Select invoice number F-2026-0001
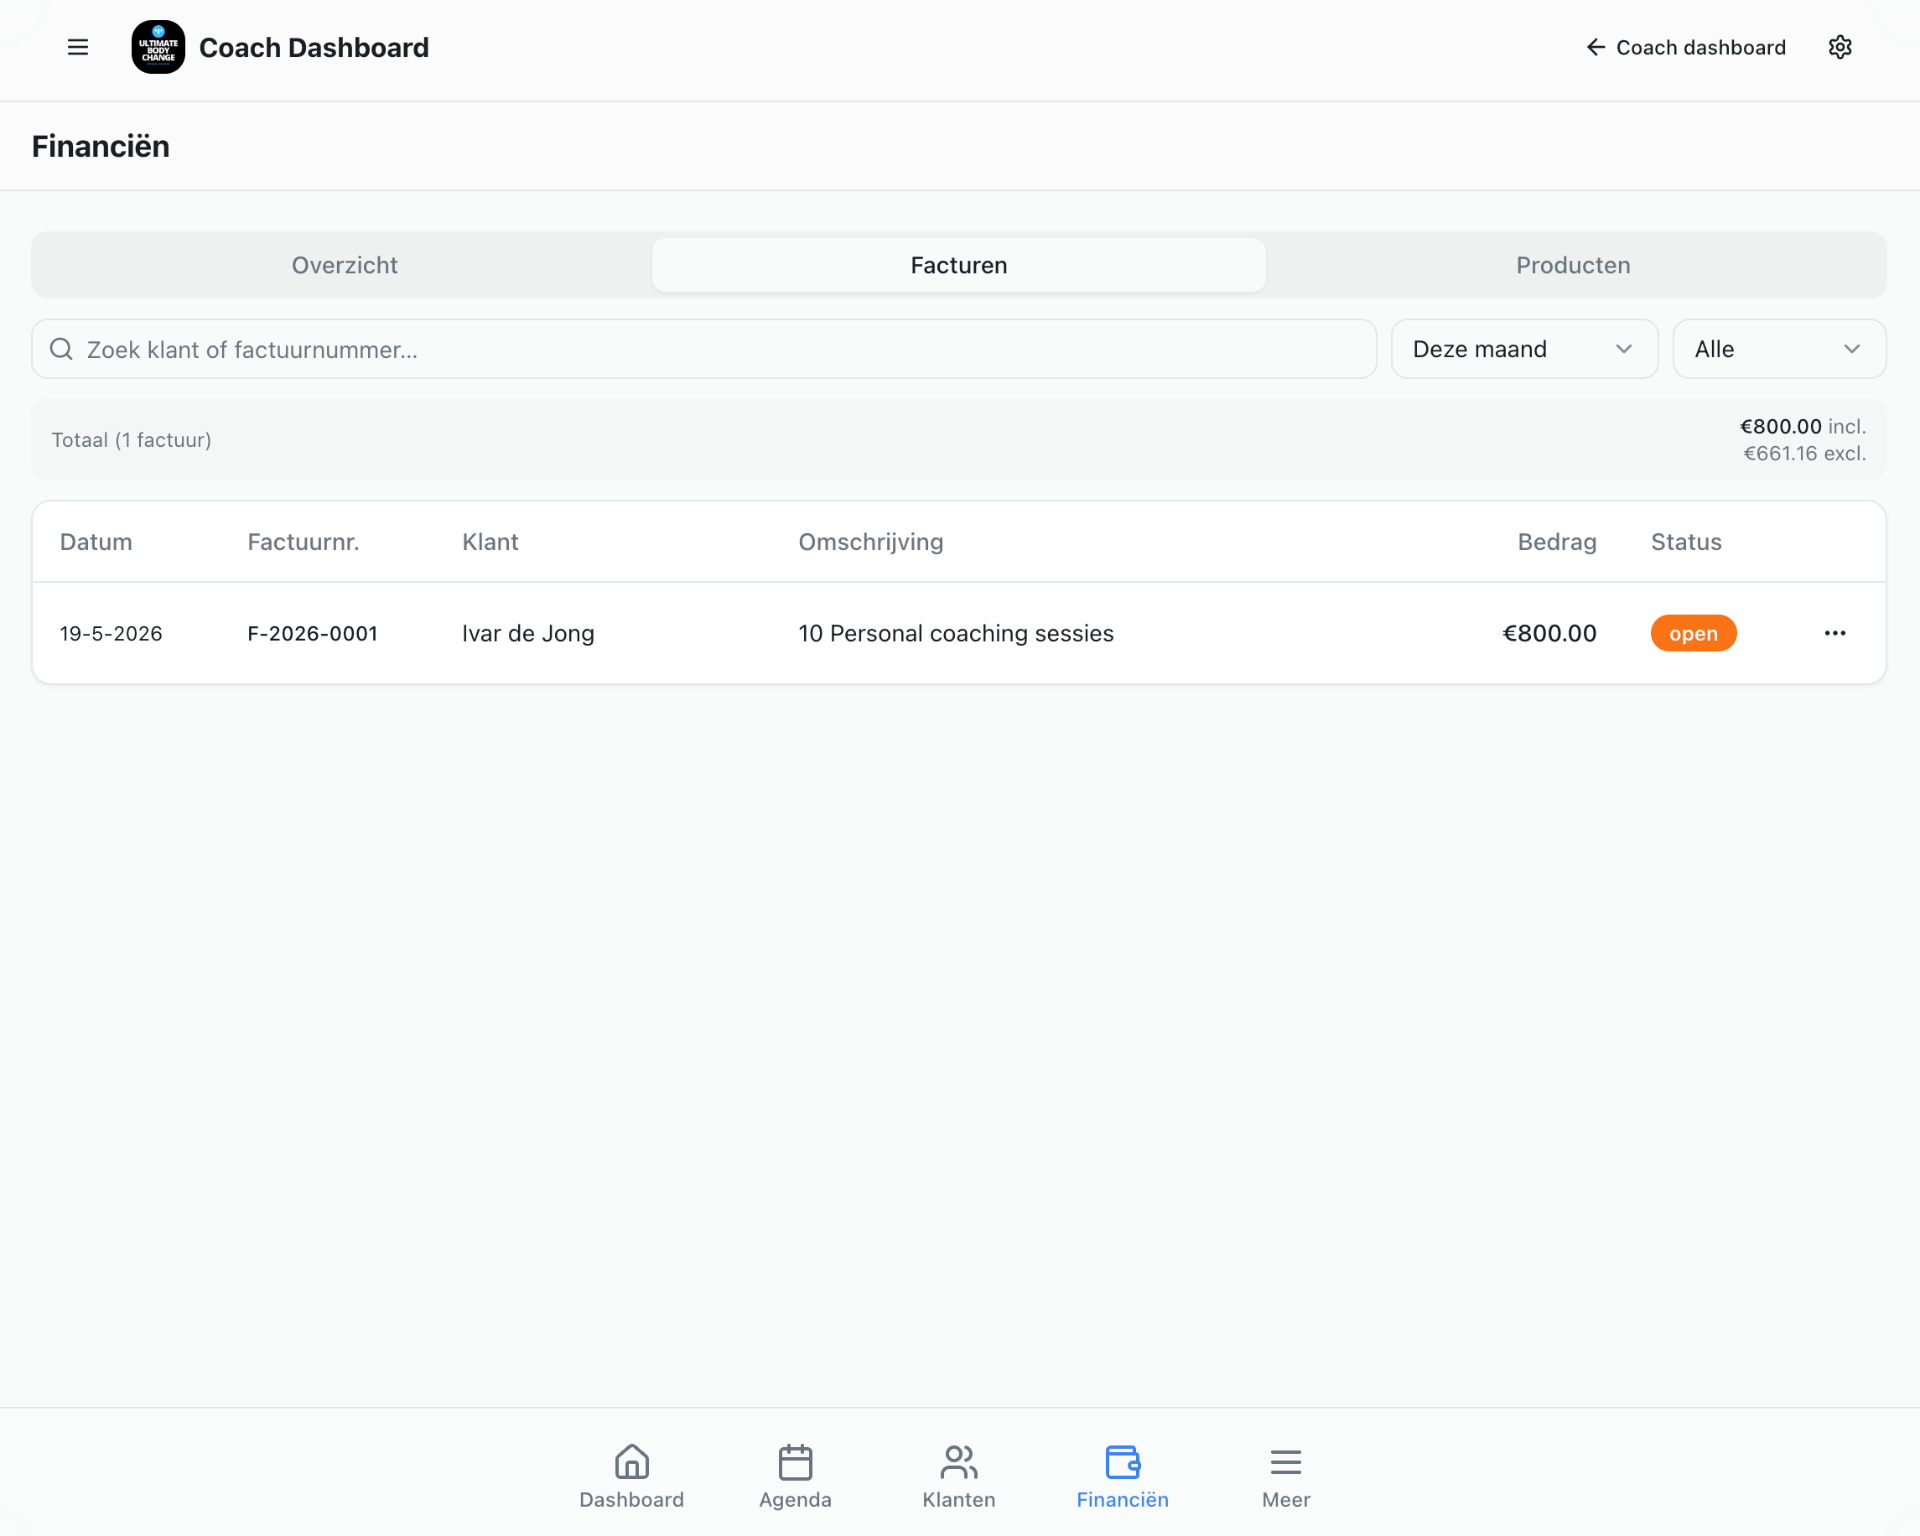This screenshot has height=1536, width=1920. click(312, 633)
